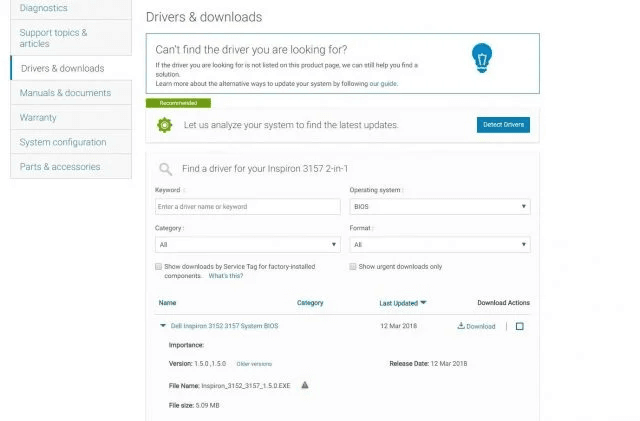The width and height of the screenshot is (640, 421).
Task: Follow the What's this? link
Action: (225, 276)
